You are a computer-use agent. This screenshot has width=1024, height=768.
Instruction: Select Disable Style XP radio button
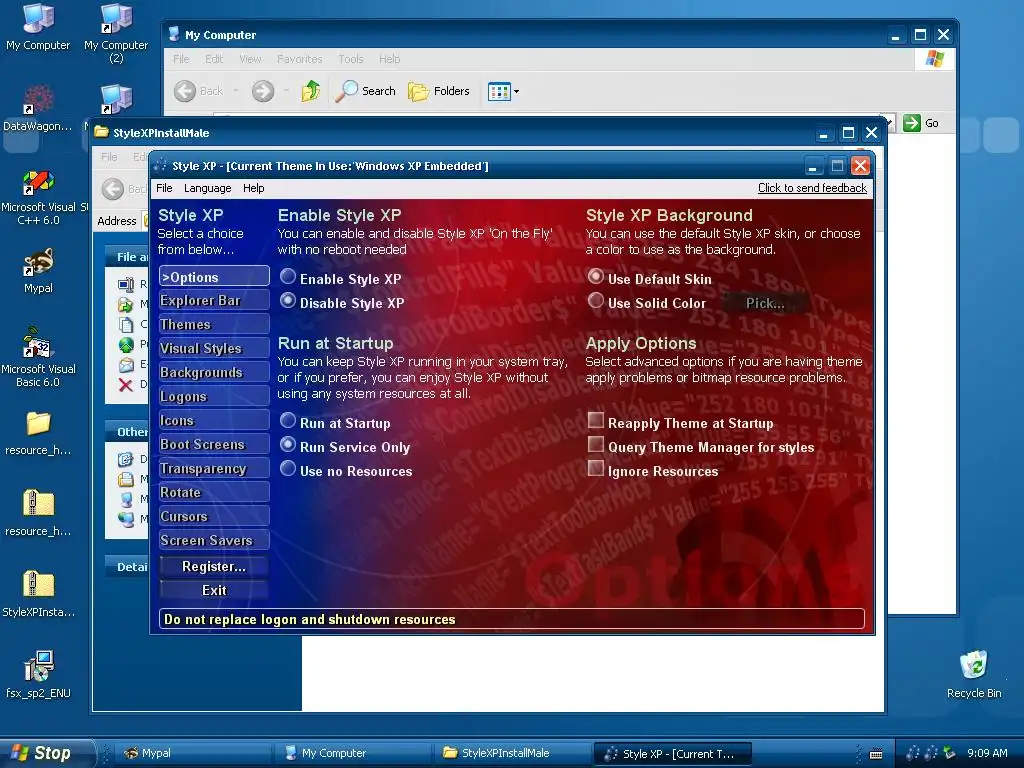288,300
